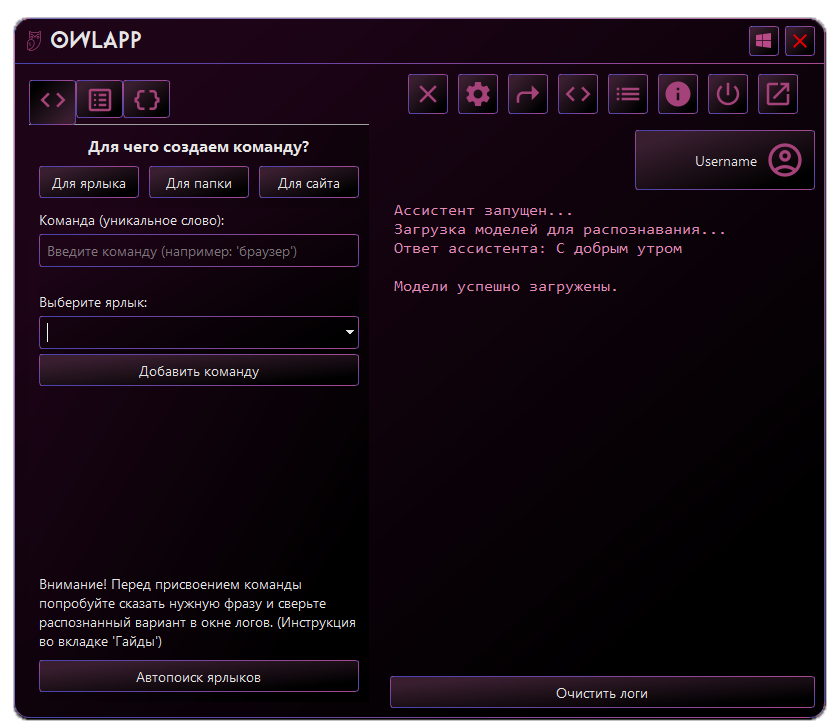838x727 pixels.
Task: Open the list icon in top toolbar
Action: pos(628,94)
